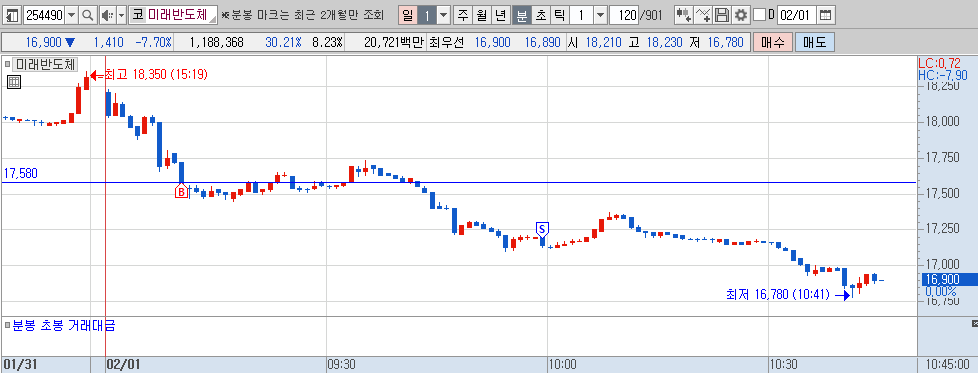Click the 17,500 label on price axis
The image size is (978, 373).
(x=942, y=193)
